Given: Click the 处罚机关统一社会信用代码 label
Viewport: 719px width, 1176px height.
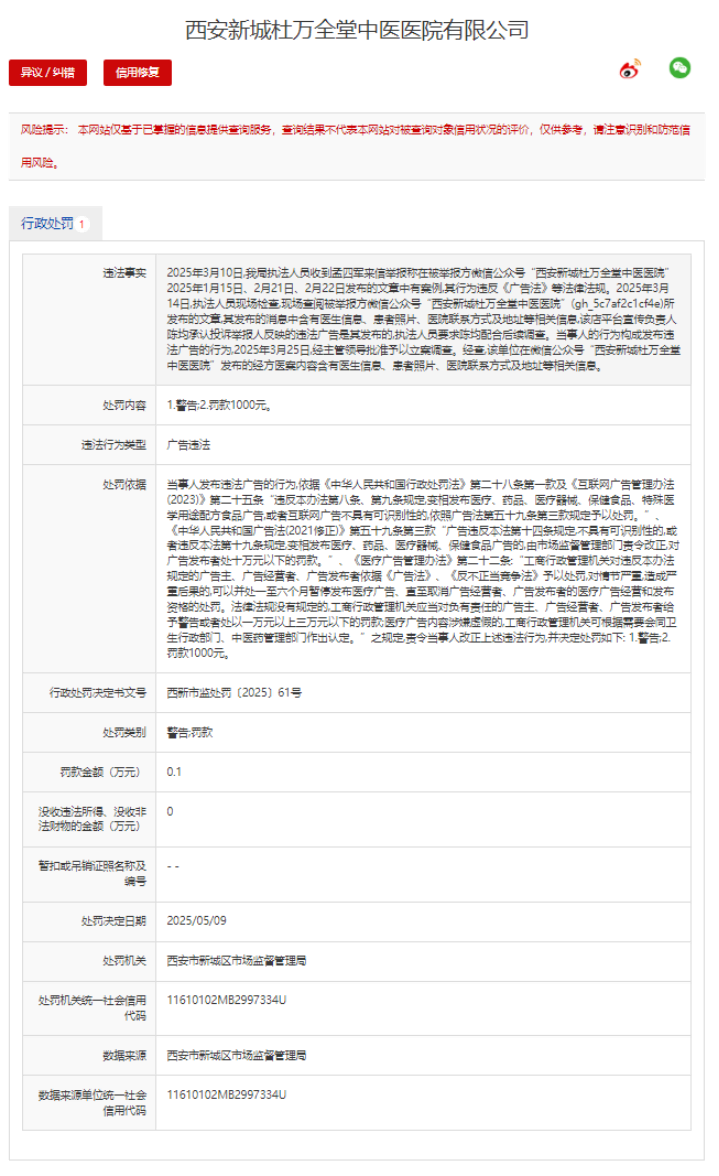Looking at the screenshot, I should [x=92, y=1008].
